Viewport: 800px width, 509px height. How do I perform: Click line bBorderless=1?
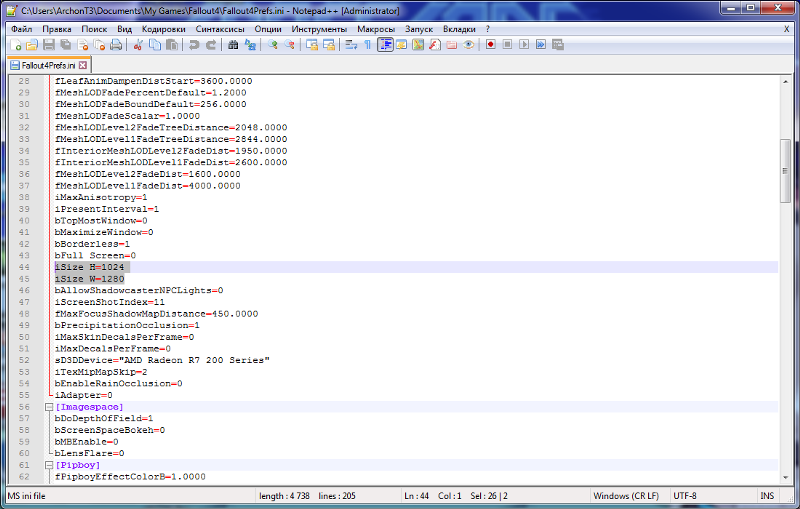[x=92, y=244]
